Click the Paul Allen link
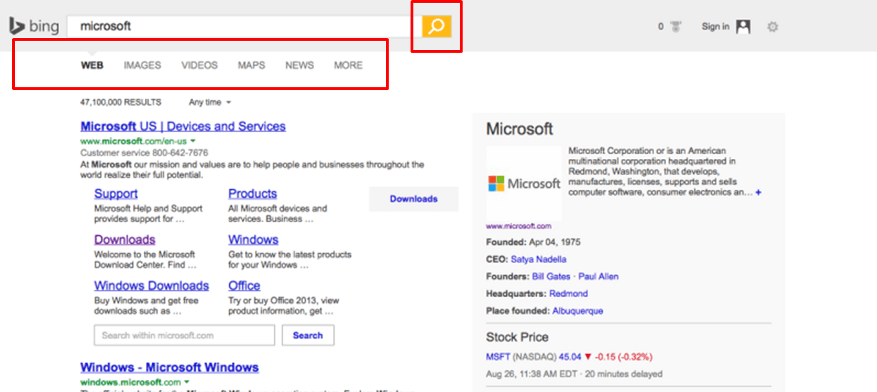The image size is (877, 392). (598, 276)
